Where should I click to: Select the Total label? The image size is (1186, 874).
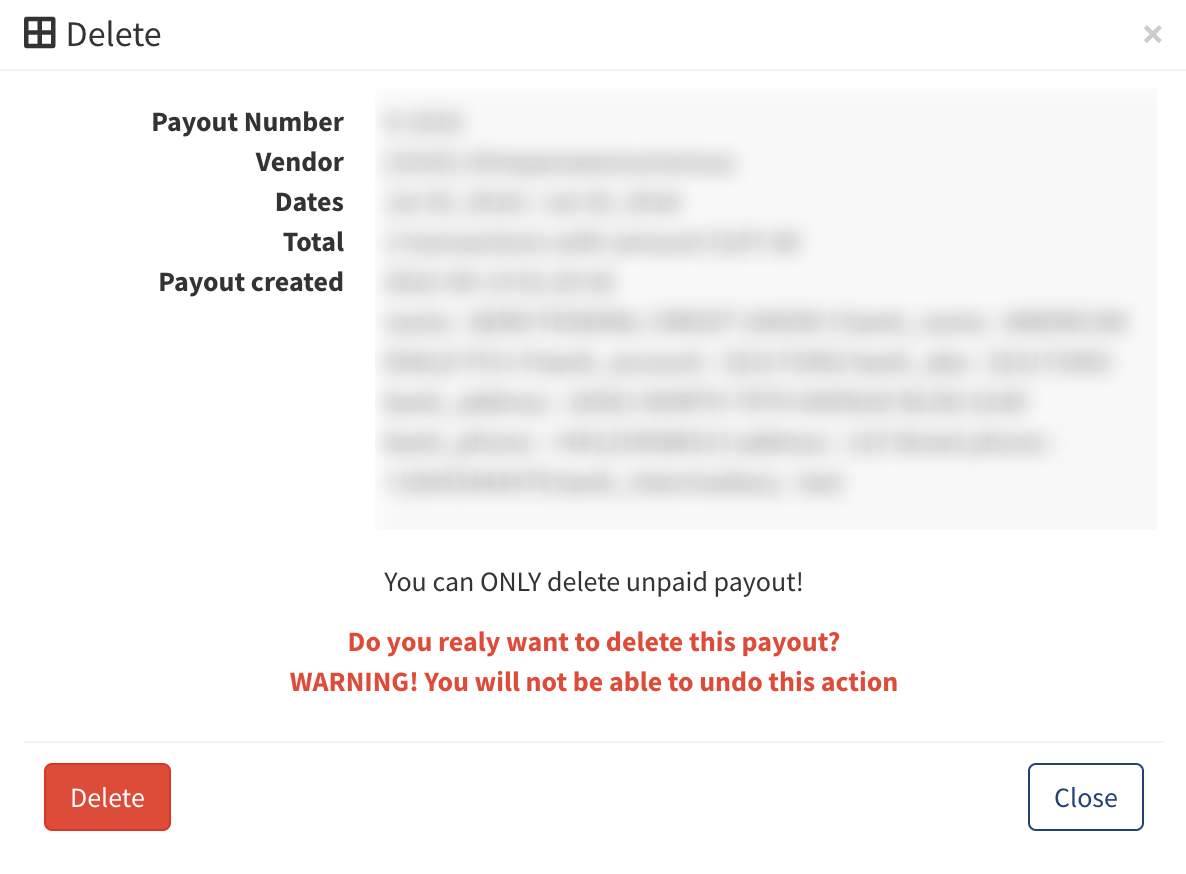pos(313,242)
